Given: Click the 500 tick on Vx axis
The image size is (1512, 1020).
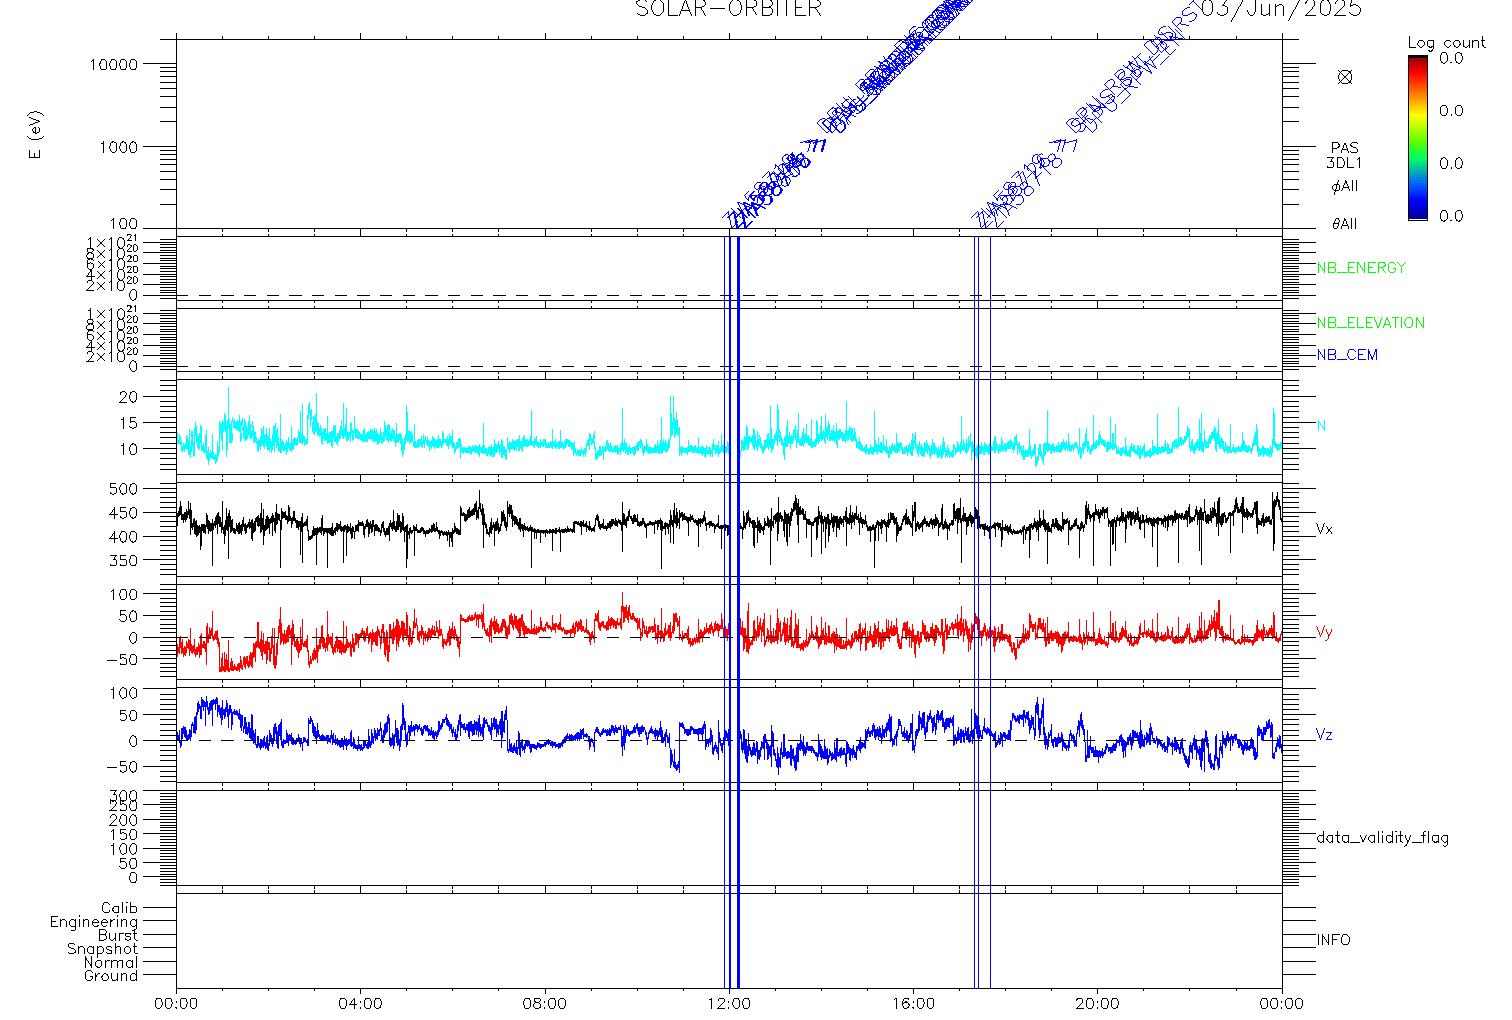Looking at the screenshot, I should 124,490.
